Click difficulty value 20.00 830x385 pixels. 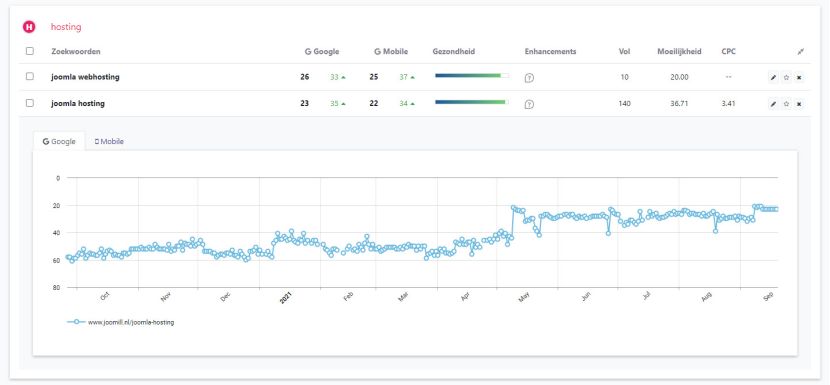(x=679, y=77)
